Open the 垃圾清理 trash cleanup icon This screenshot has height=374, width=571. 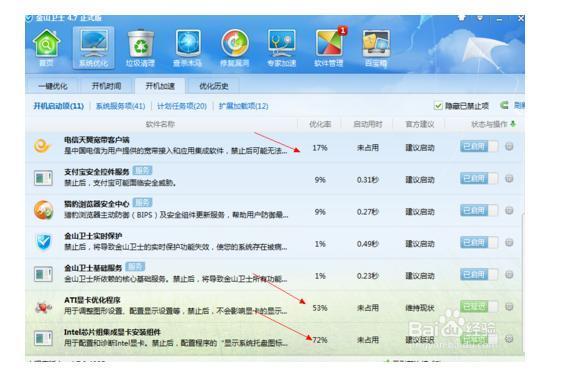tap(141, 48)
